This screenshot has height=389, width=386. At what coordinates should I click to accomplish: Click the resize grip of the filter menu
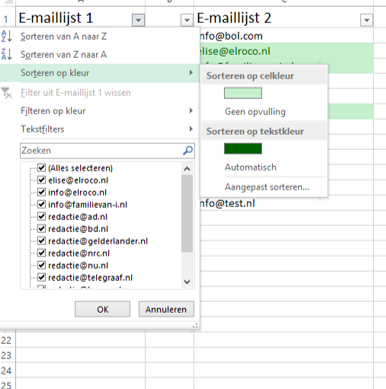coord(195,326)
